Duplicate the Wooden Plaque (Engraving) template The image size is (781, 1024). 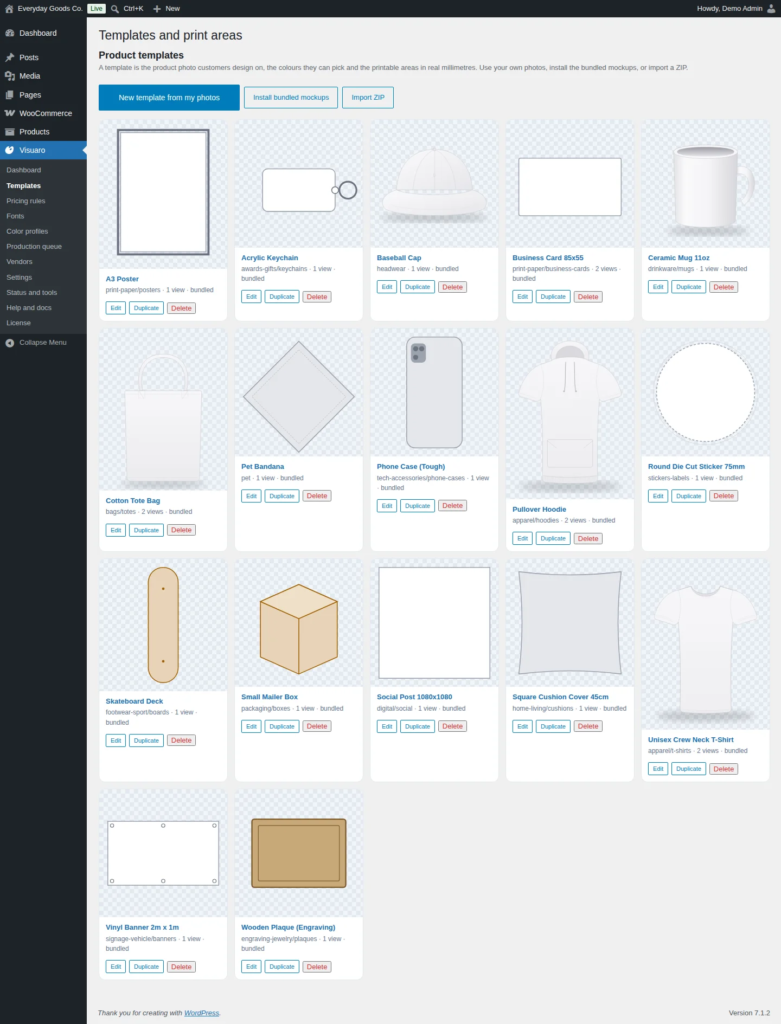pyautogui.click(x=281, y=967)
